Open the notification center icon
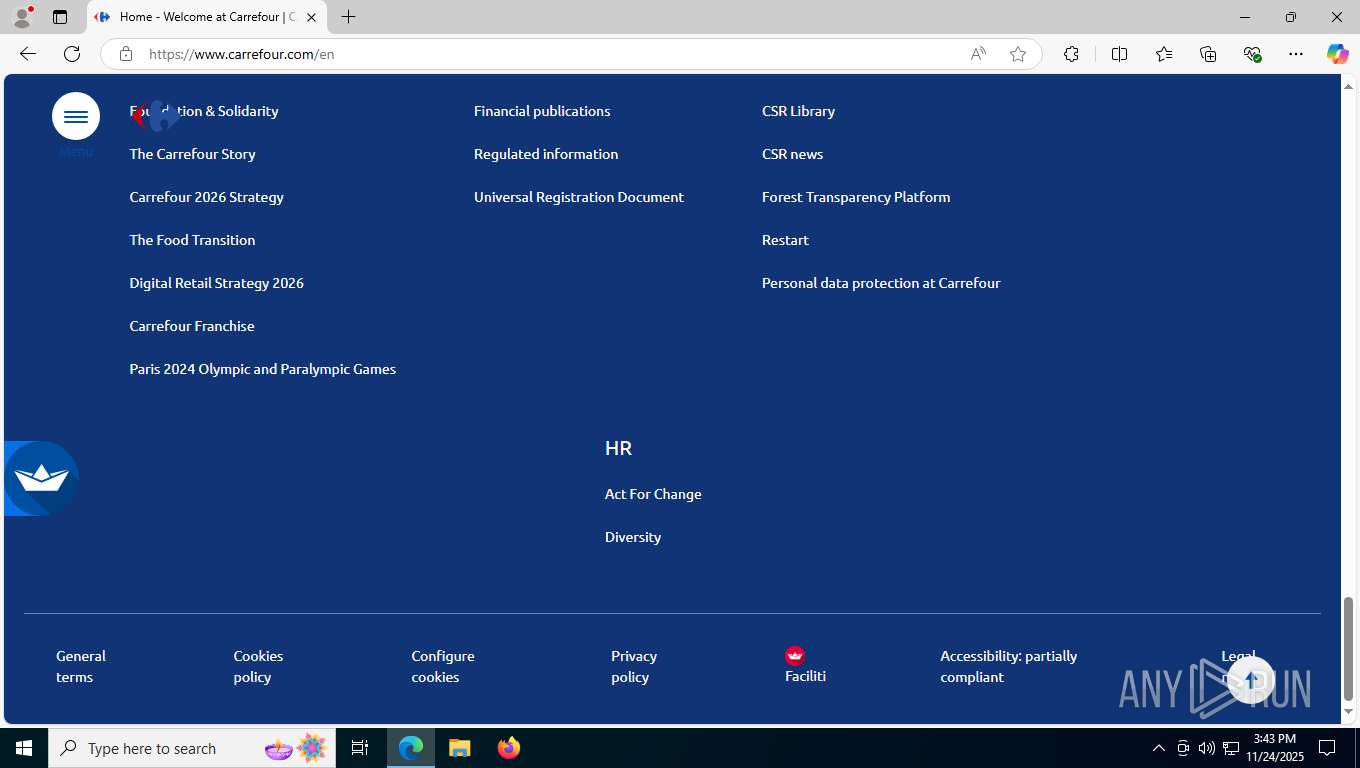Image resolution: width=1360 pixels, height=768 pixels. point(1327,748)
